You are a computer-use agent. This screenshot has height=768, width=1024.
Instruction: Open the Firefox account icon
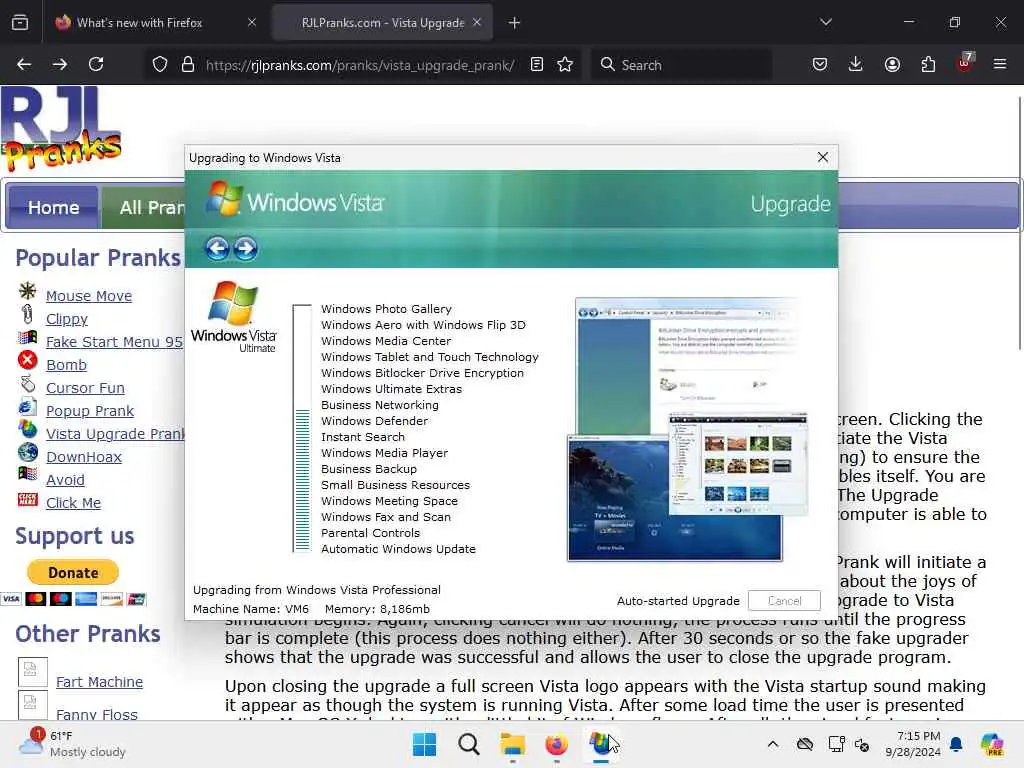click(892, 64)
